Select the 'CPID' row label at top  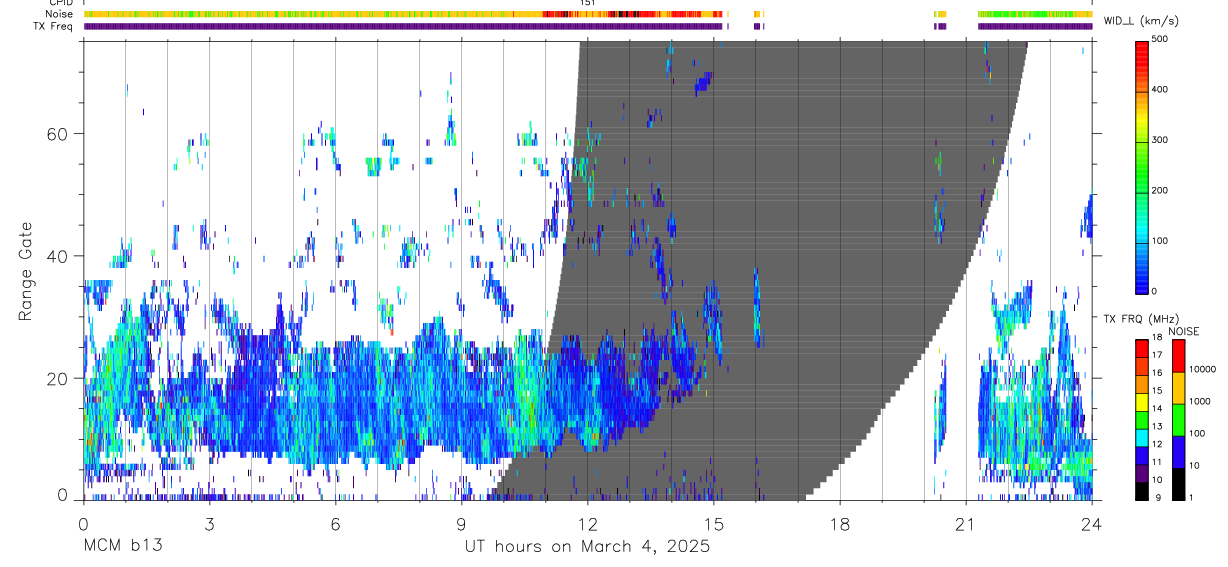tap(61, 3)
